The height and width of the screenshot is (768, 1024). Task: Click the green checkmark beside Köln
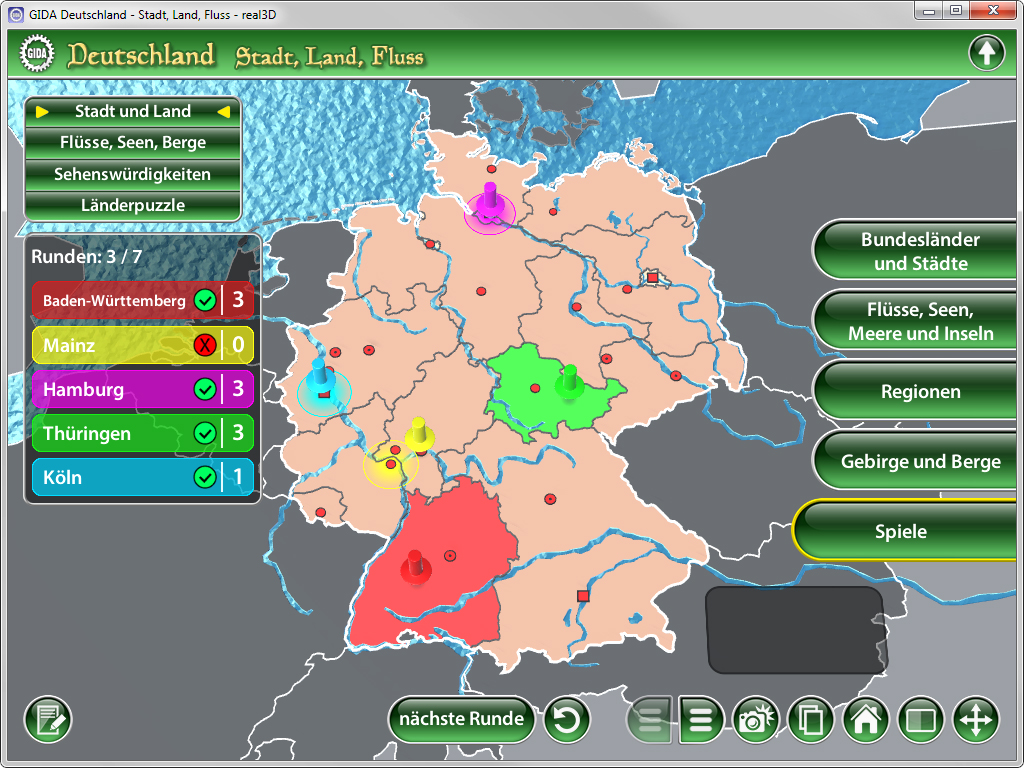click(x=205, y=477)
